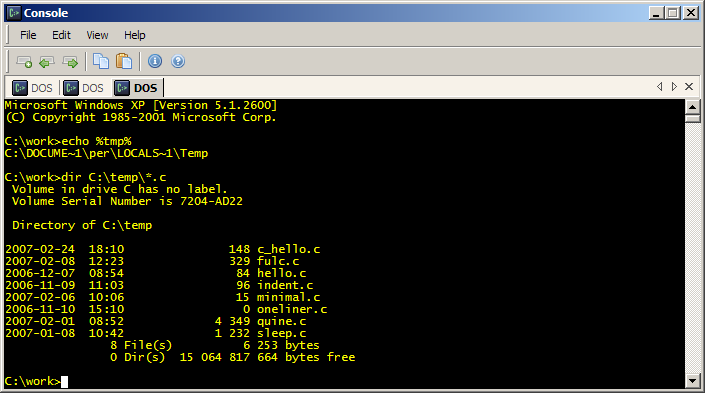Screen dimensions: 705x393
Task: Open the Edit menu
Action: point(61,35)
